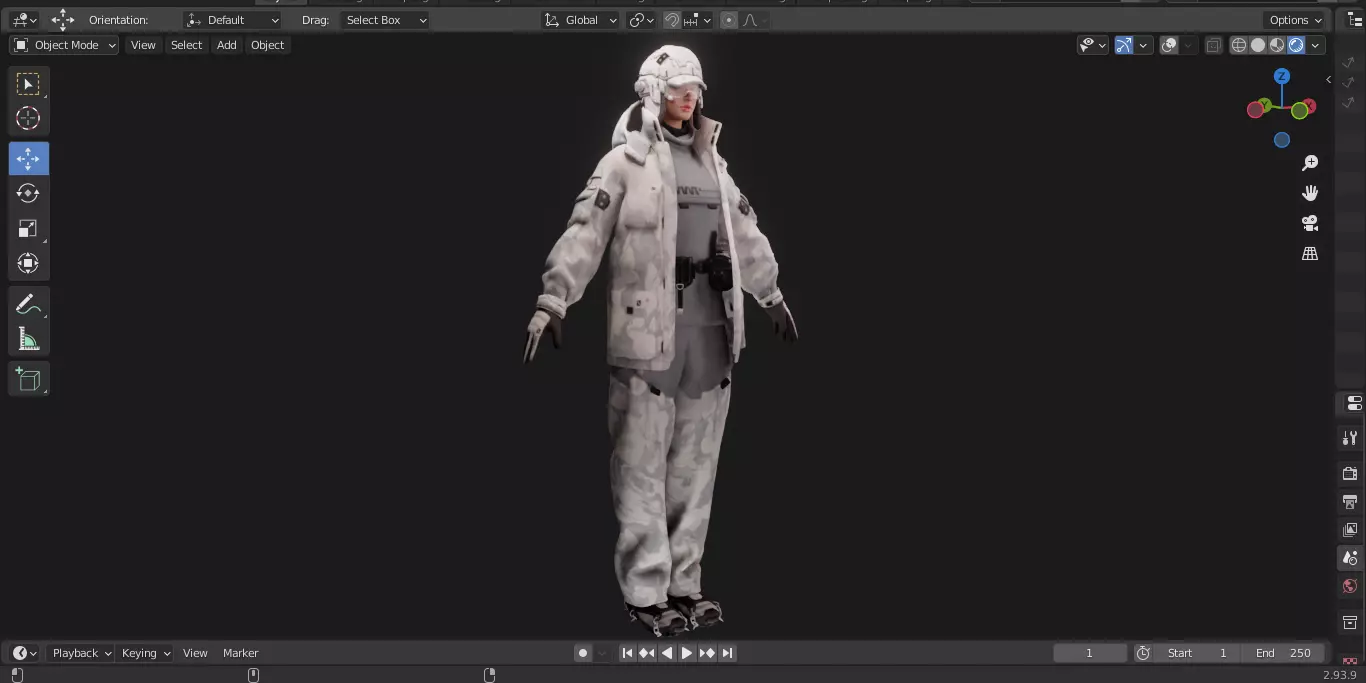Select the Select Box tool

tap(28, 84)
